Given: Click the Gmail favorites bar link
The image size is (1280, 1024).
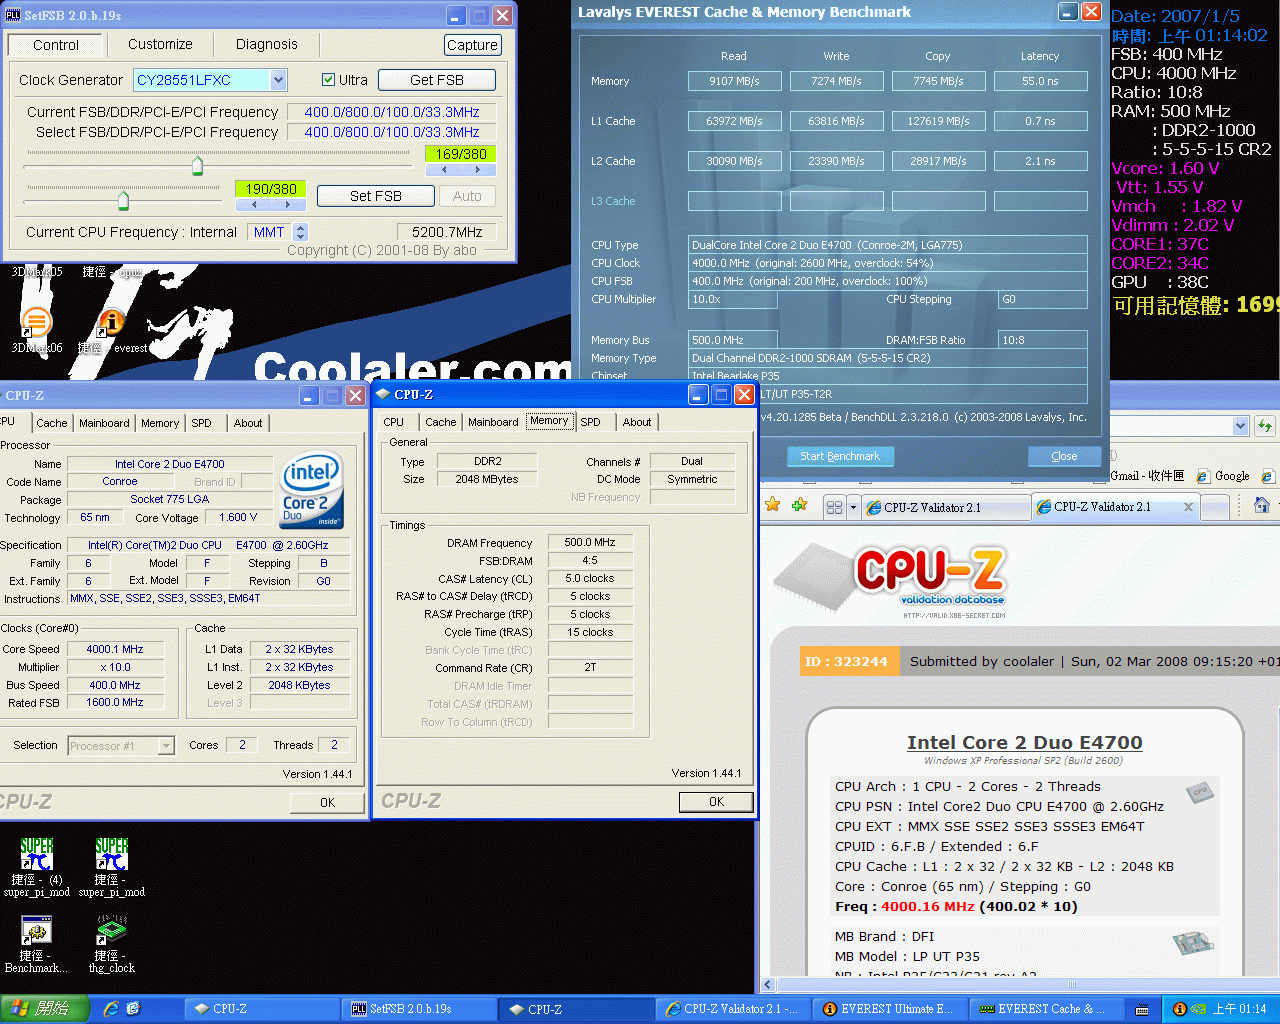Looking at the screenshot, I should pos(1147,476).
